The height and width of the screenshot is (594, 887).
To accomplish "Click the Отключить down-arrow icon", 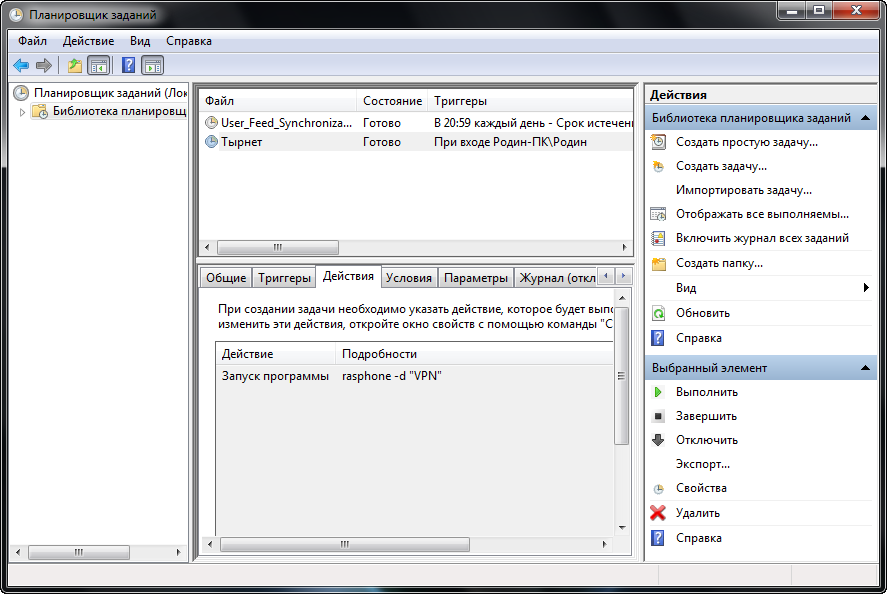I will 658,440.
